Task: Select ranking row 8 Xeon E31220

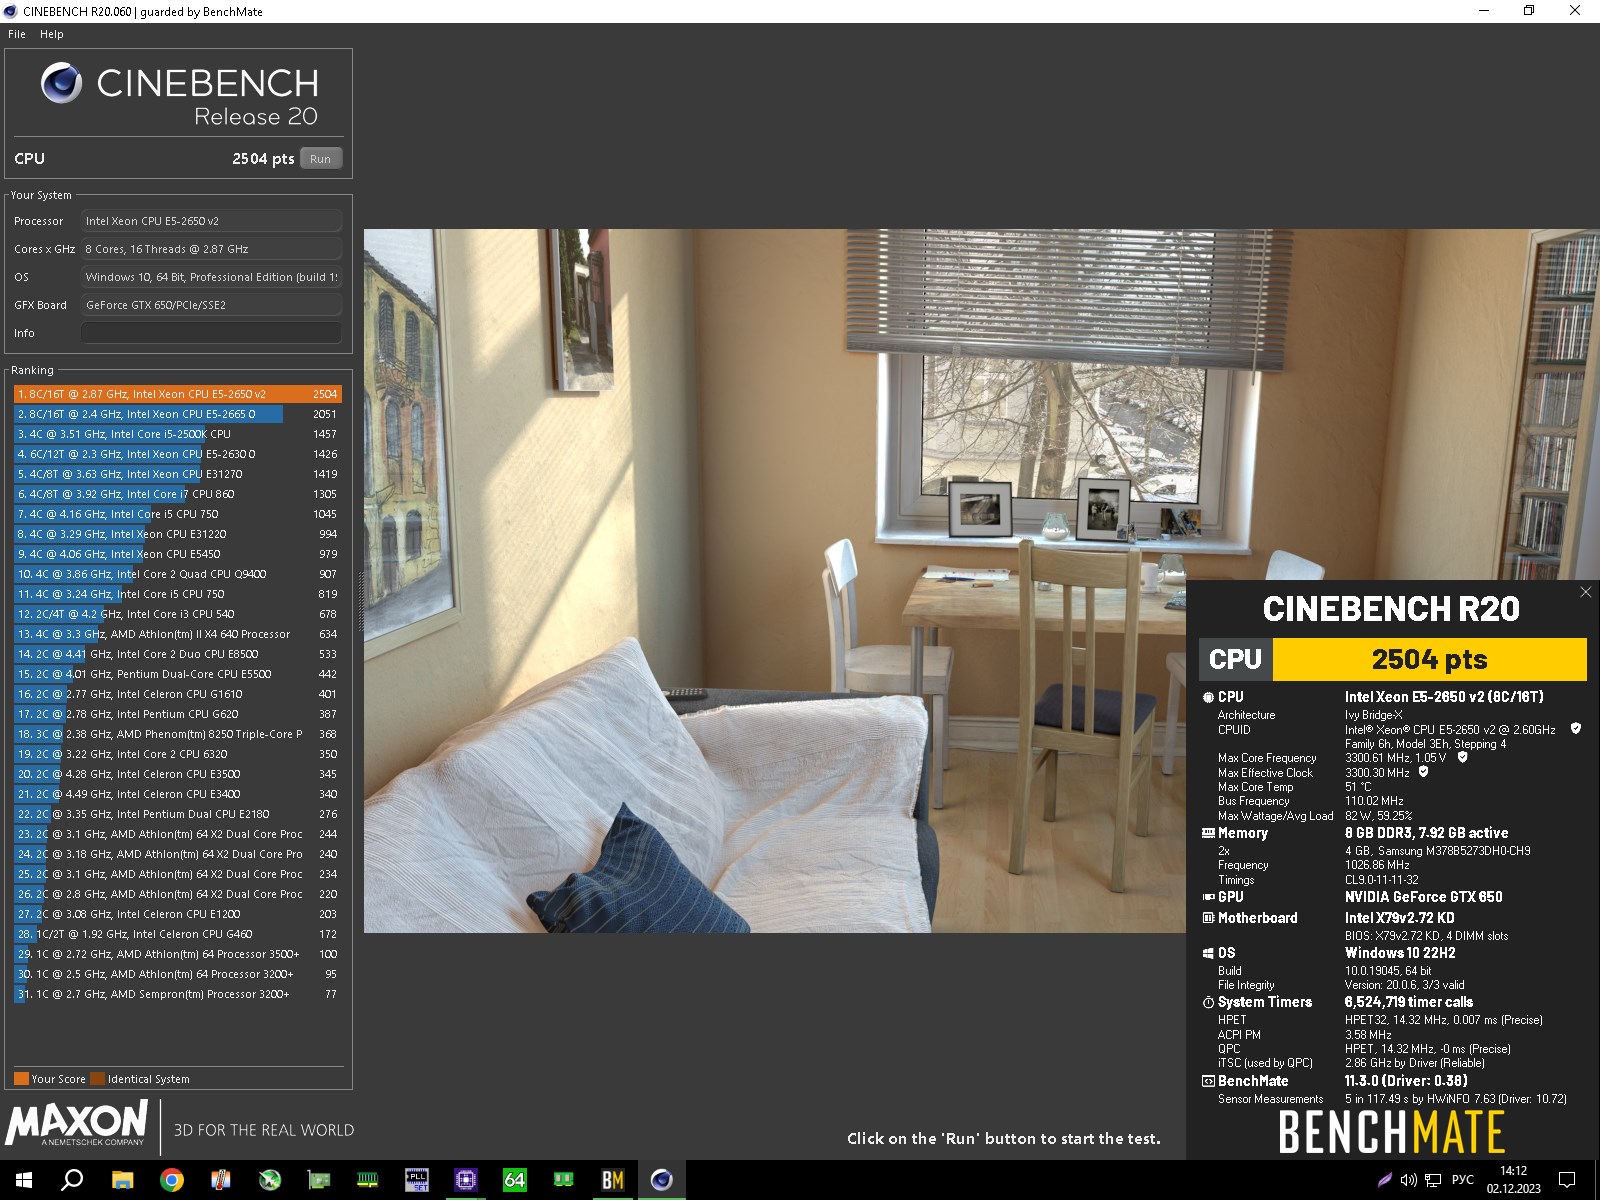Action: click(x=178, y=534)
